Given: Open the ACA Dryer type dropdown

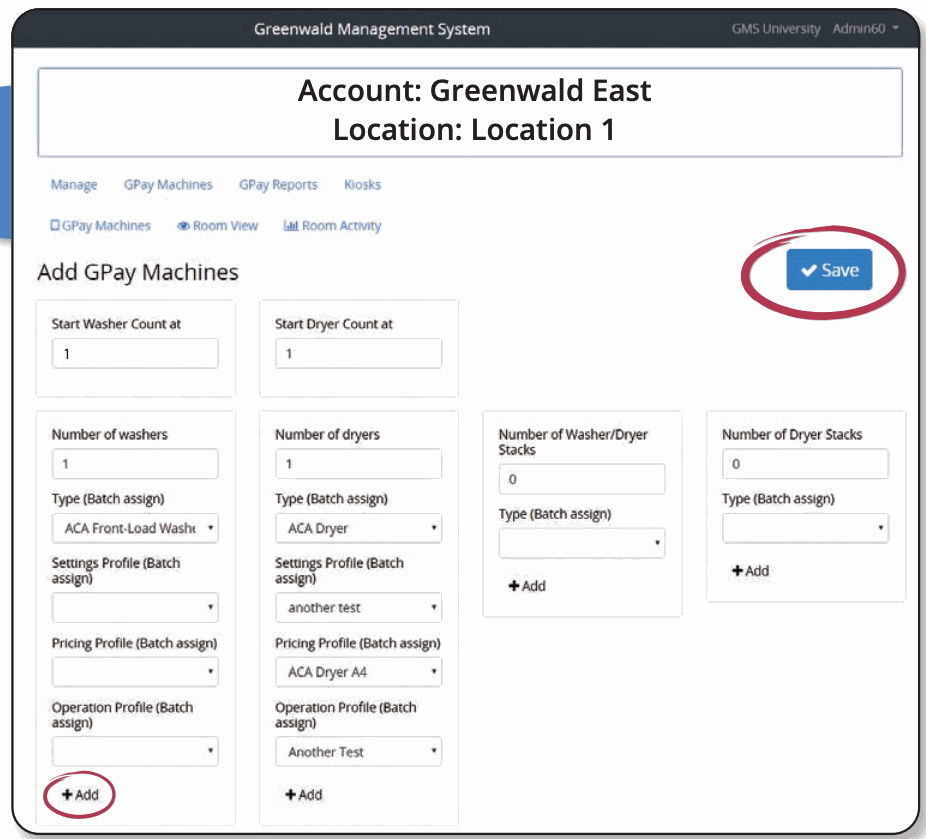Looking at the screenshot, I should point(358,528).
